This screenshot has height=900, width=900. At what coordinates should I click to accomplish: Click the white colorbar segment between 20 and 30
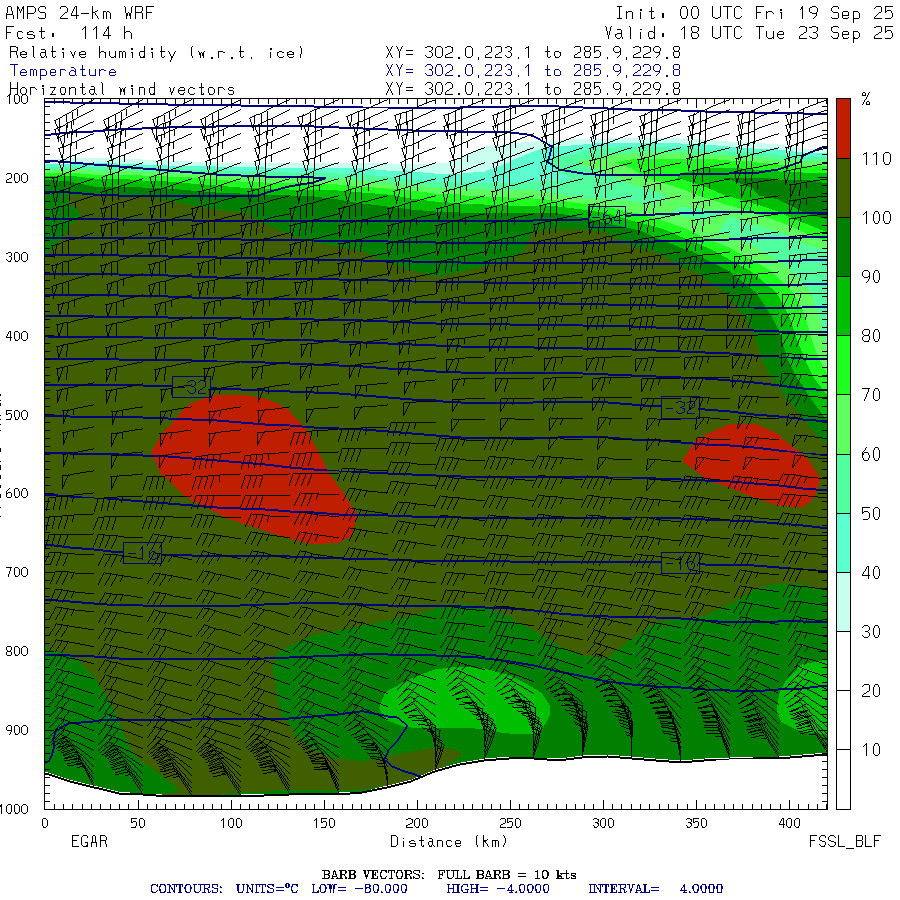coord(843,661)
